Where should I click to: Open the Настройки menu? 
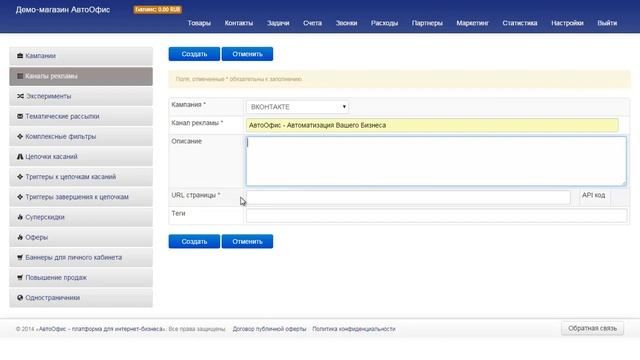(567, 23)
